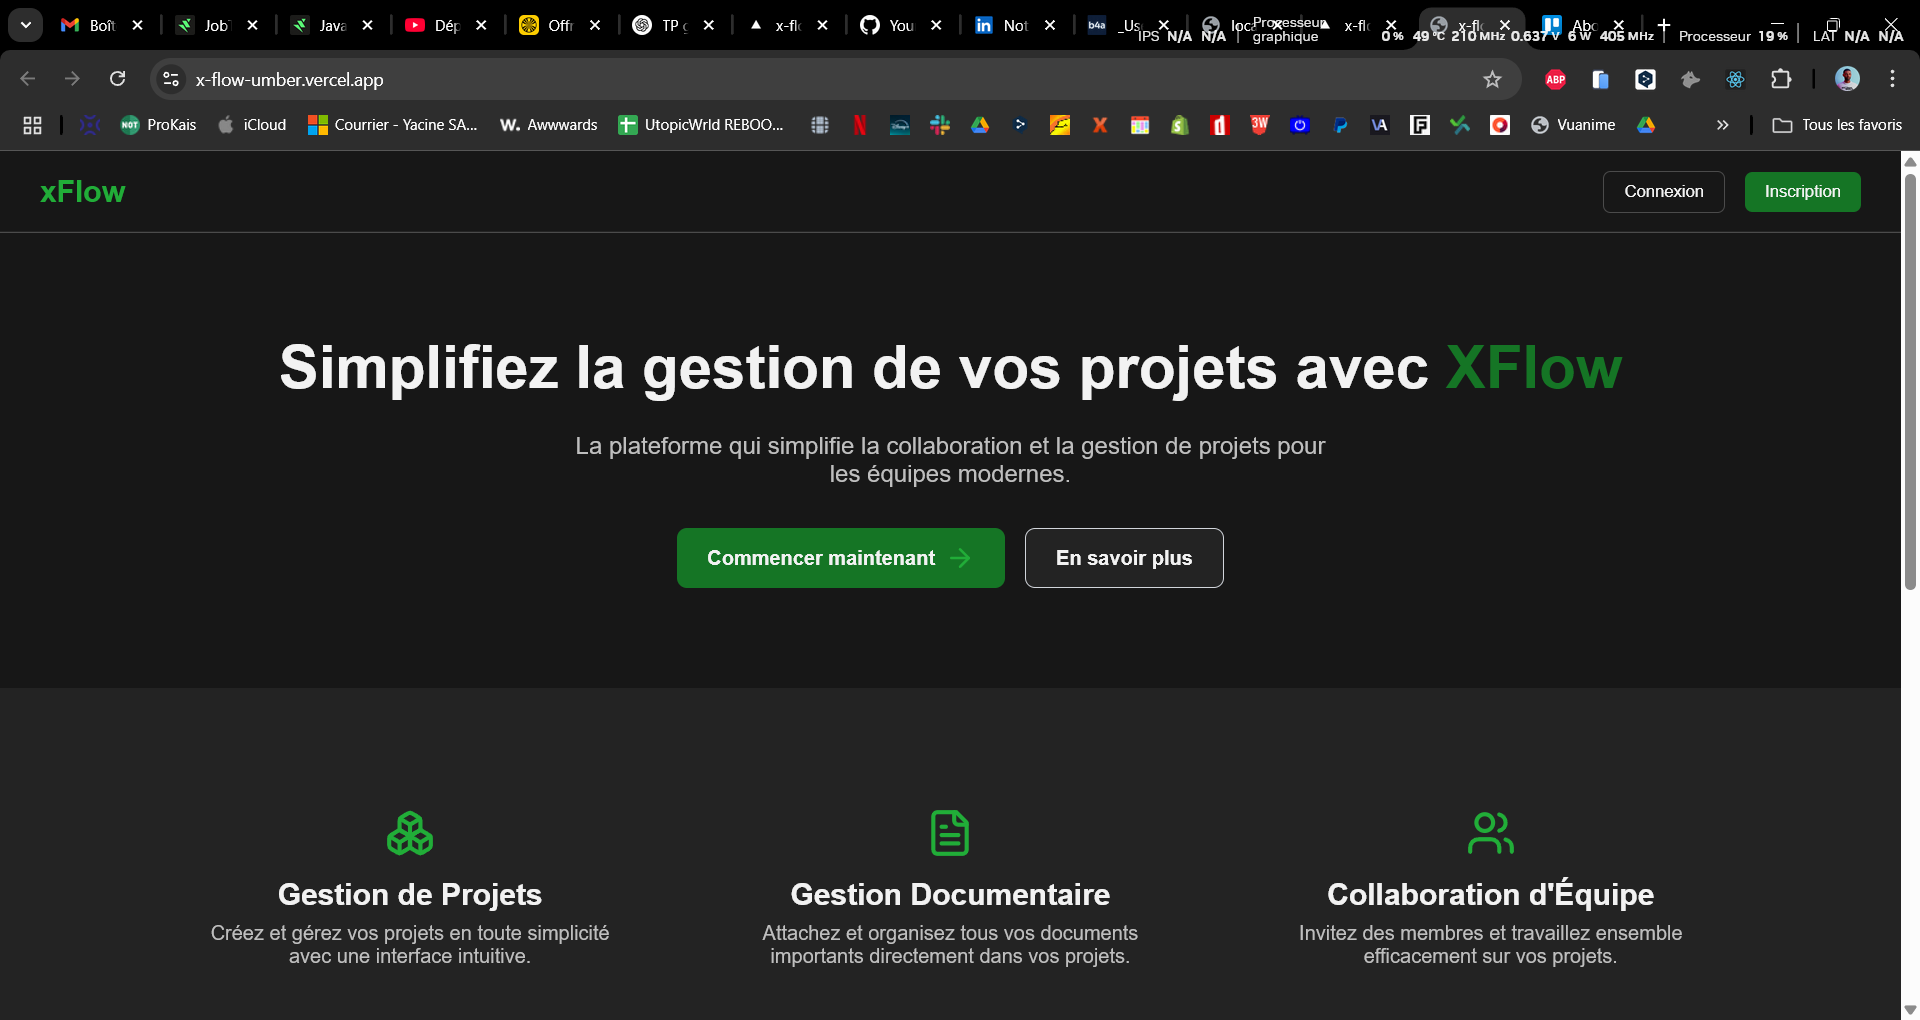Image resolution: width=1920 pixels, height=1020 pixels.
Task: Click the Gestion Documentaire document icon
Action: click(950, 833)
